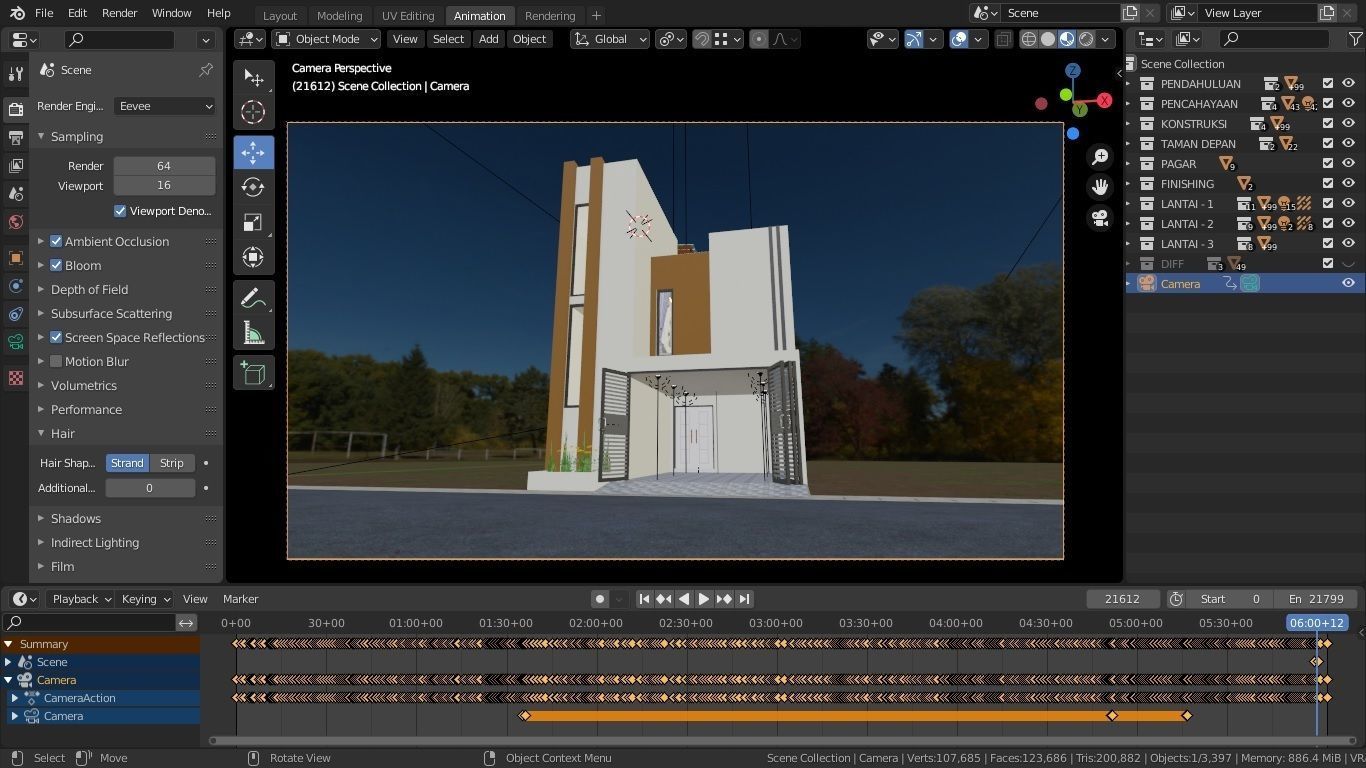Add a new workspace with plus button
1366x768 pixels.
596,15
